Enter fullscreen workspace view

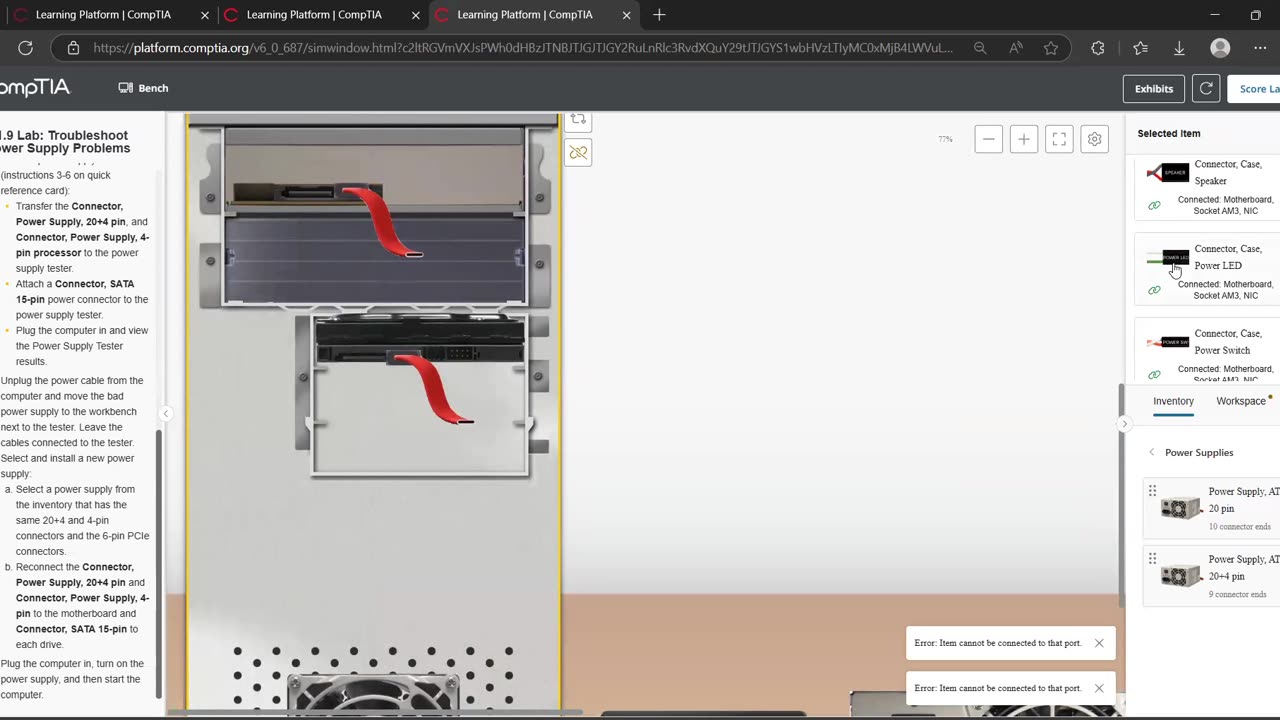tap(1059, 140)
